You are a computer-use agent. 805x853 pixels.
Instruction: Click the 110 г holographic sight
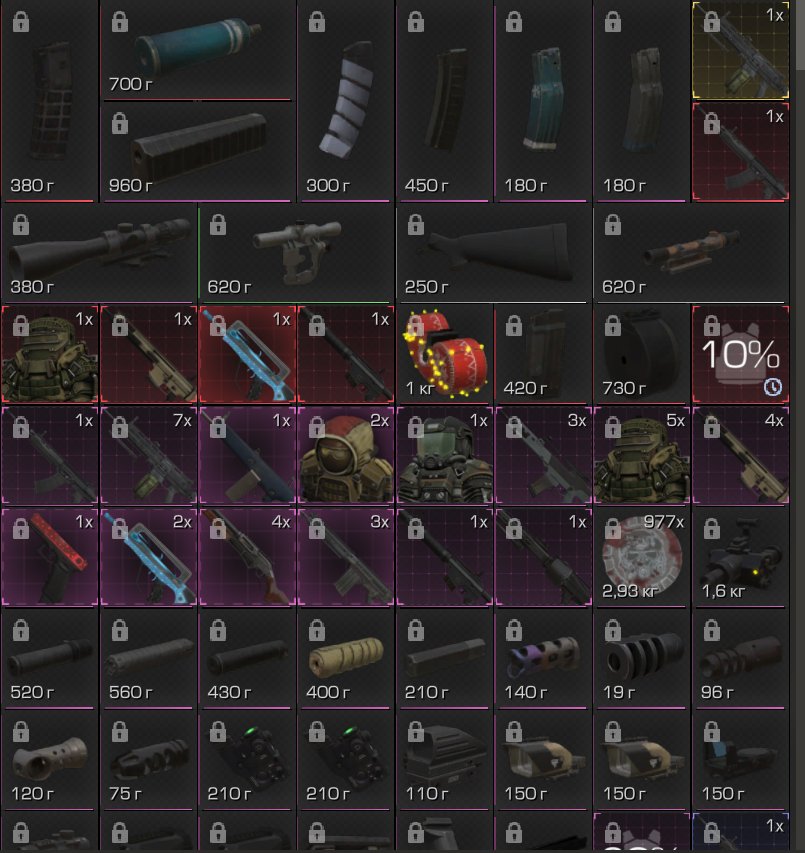(x=445, y=759)
